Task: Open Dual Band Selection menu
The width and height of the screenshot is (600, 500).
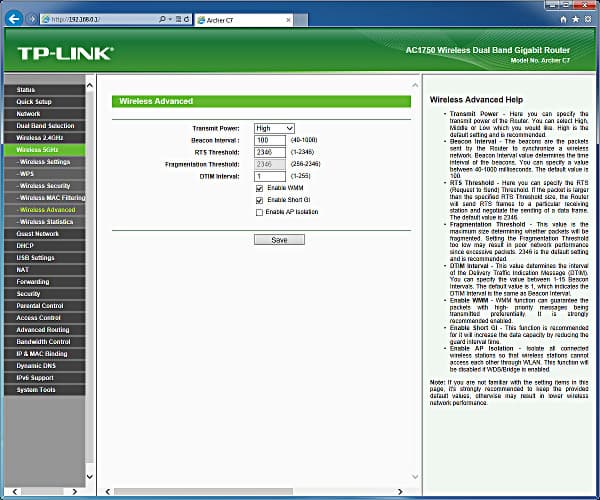Action: coord(44,125)
